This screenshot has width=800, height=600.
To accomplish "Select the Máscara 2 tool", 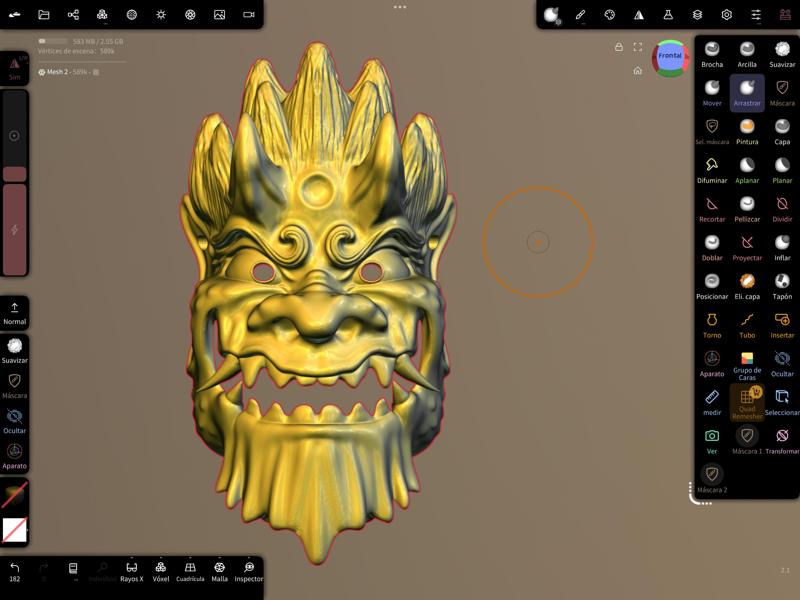I will (x=712, y=481).
